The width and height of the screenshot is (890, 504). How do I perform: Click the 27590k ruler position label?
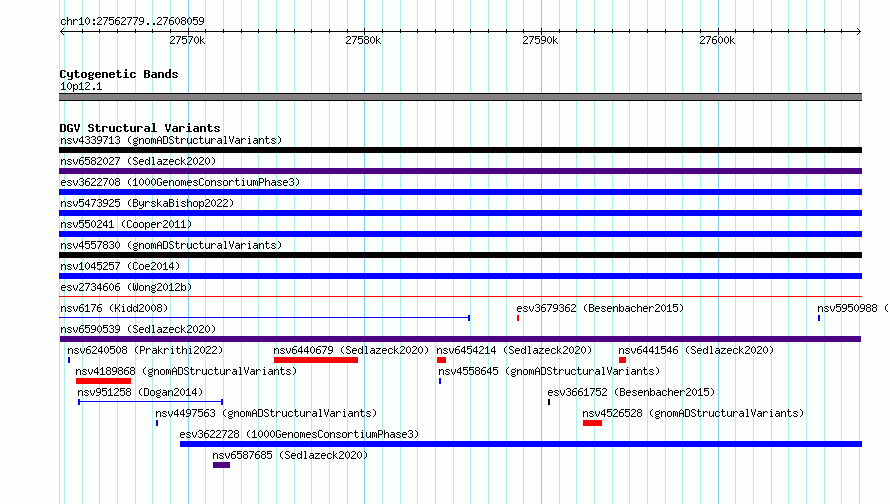pyautogui.click(x=540, y=40)
